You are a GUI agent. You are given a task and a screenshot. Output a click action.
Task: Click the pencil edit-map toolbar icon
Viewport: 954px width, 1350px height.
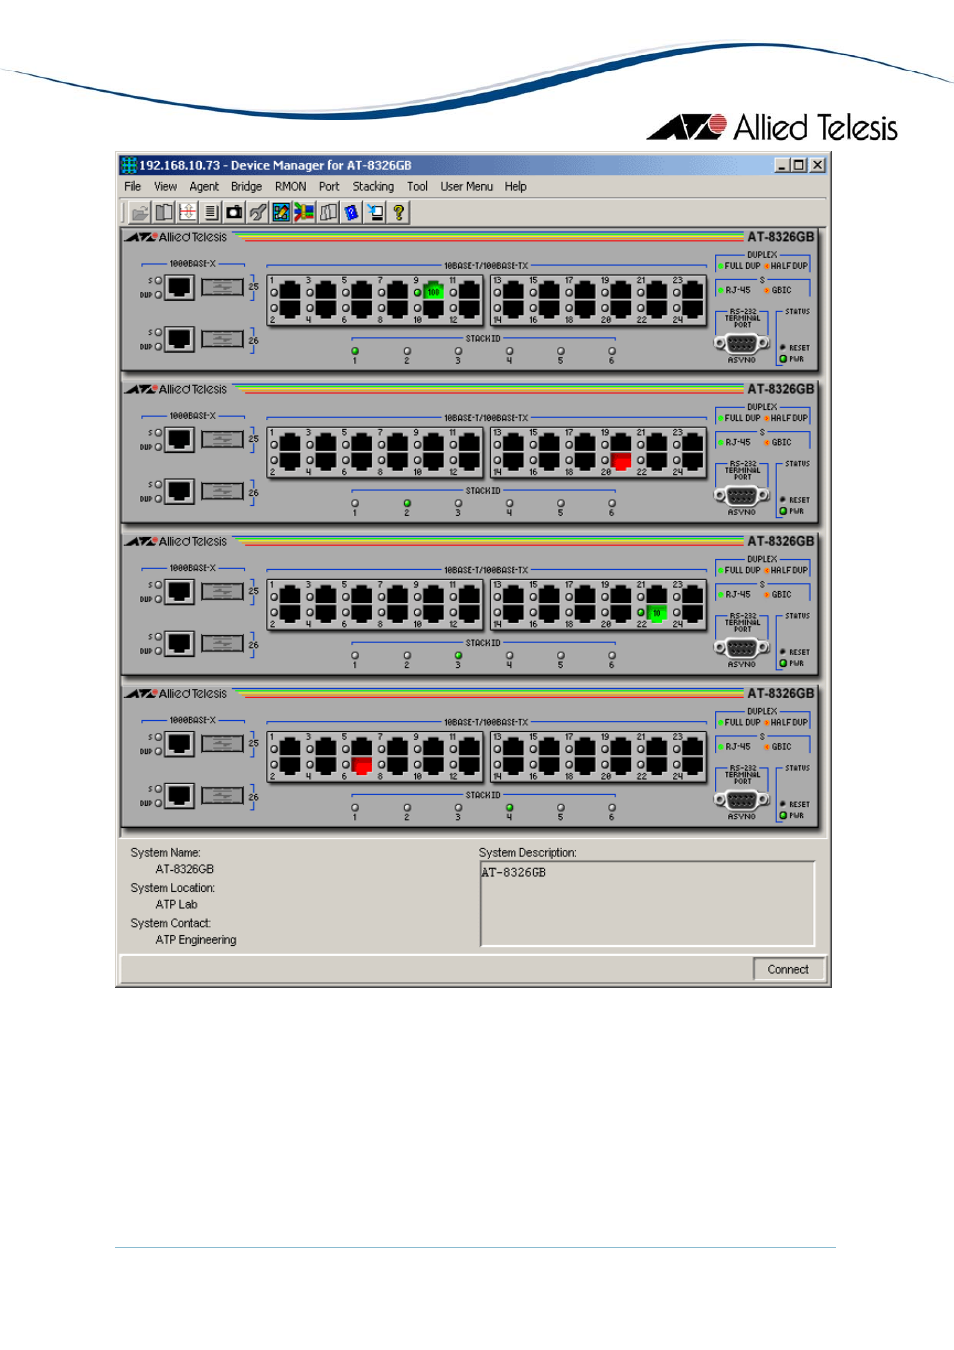(281, 212)
